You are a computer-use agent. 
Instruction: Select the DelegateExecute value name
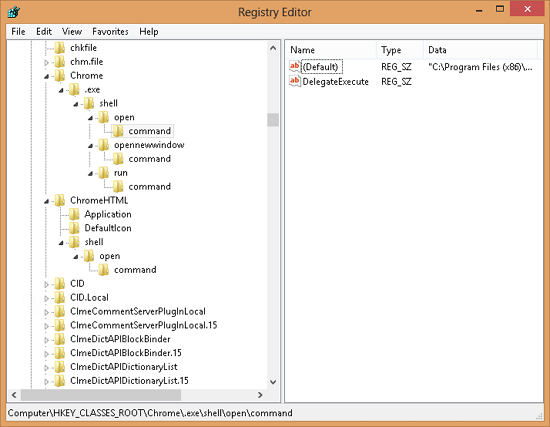pyautogui.click(x=335, y=81)
